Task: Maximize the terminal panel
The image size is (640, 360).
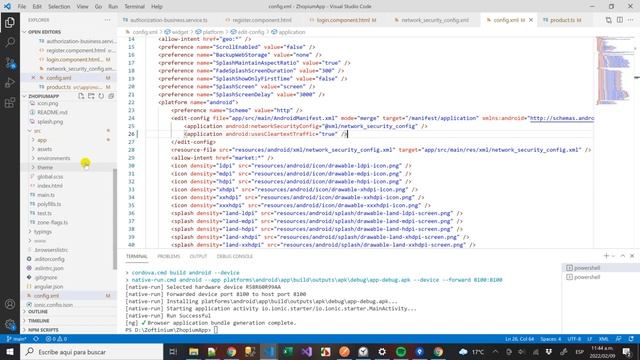Action: [622, 256]
